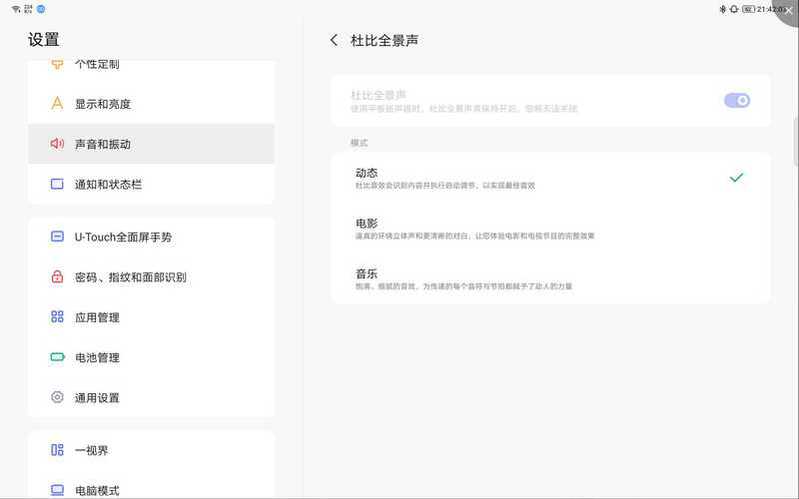Click the battery indicator in status bar
The width and height of the screenshot is (799, 499).
click(748, 9)
